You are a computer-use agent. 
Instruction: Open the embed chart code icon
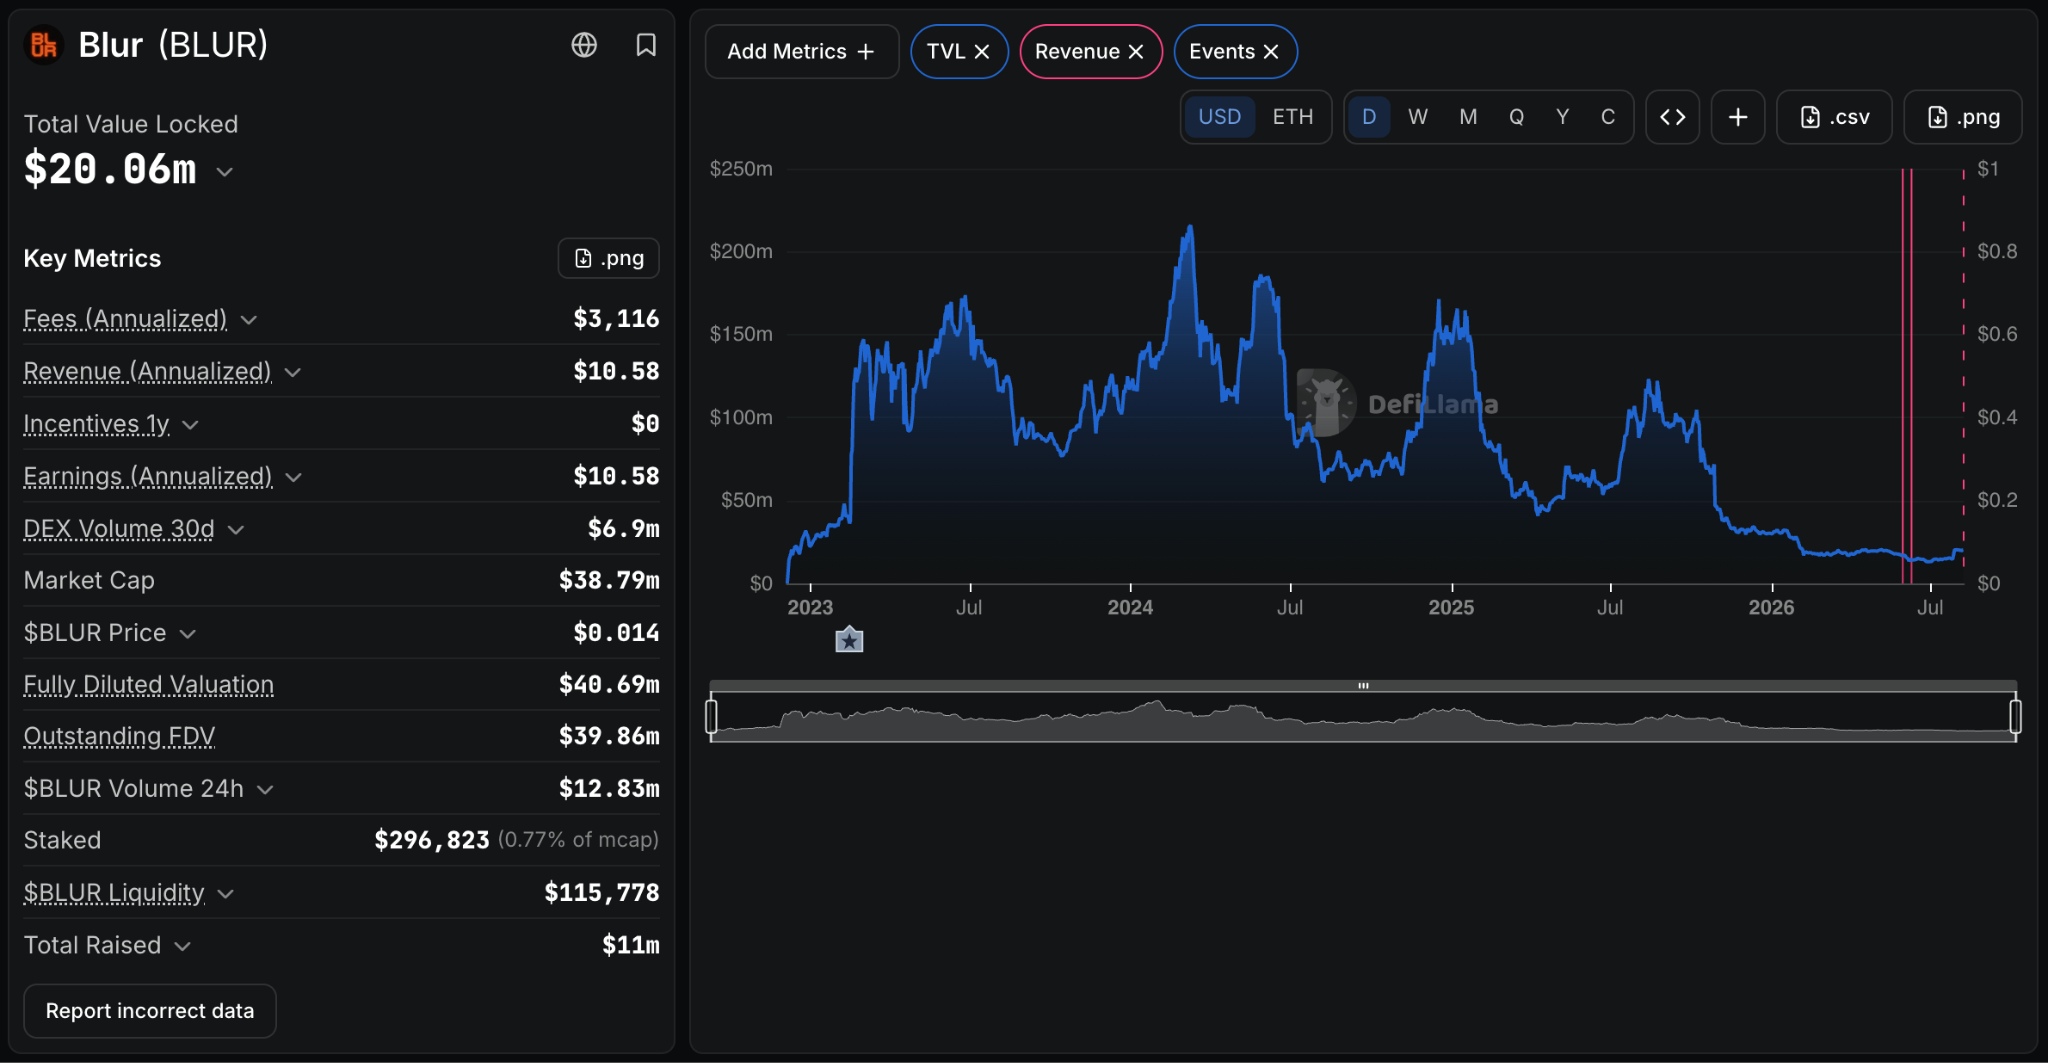(x=1672, y=117)
